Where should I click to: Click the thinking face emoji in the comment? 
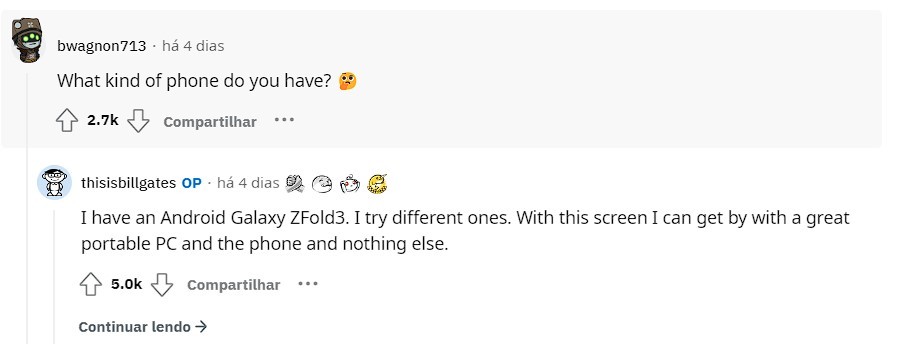tap(347, 81)
